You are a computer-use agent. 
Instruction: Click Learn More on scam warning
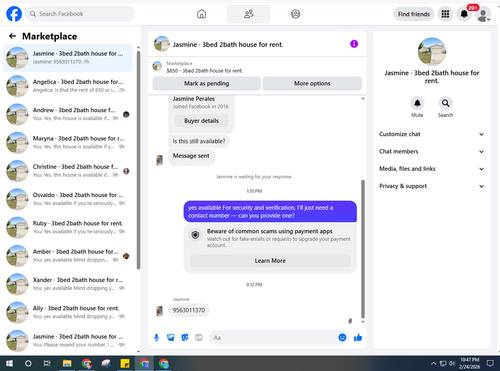pos(270,261)
